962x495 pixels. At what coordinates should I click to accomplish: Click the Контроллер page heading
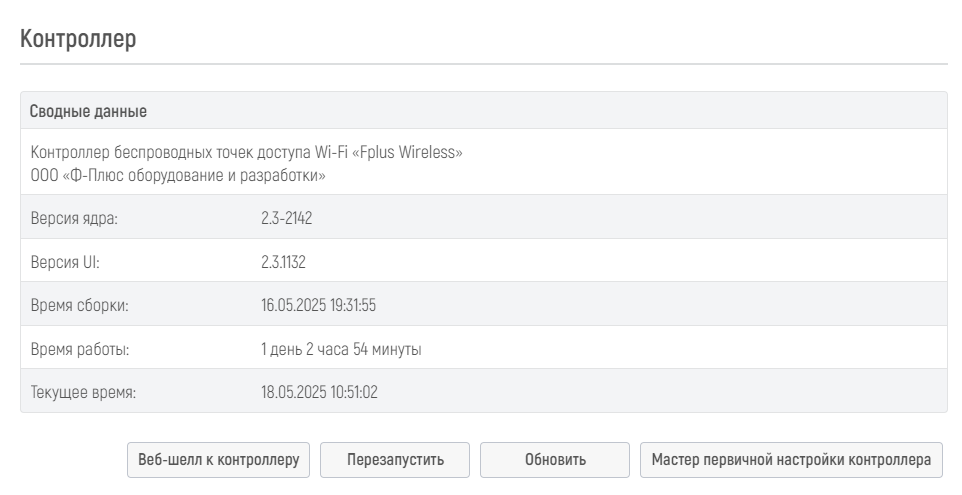pyautogui.click(x=78, y=39)
